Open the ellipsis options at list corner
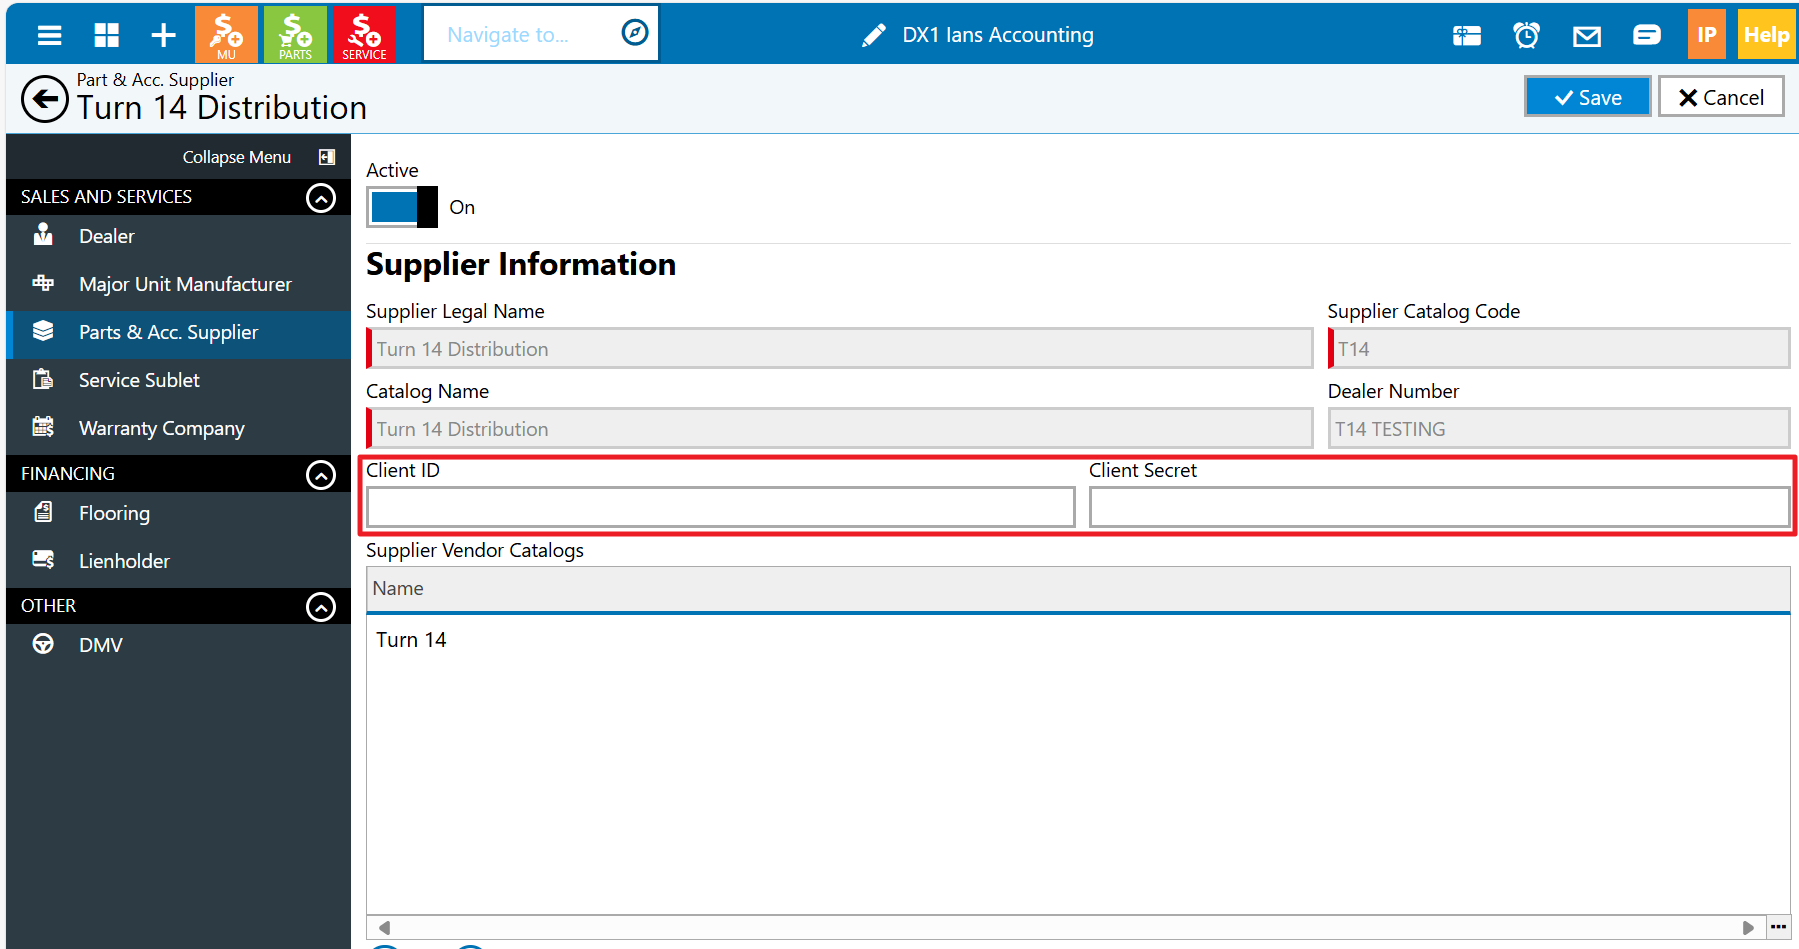 (x=1778, y=927)
